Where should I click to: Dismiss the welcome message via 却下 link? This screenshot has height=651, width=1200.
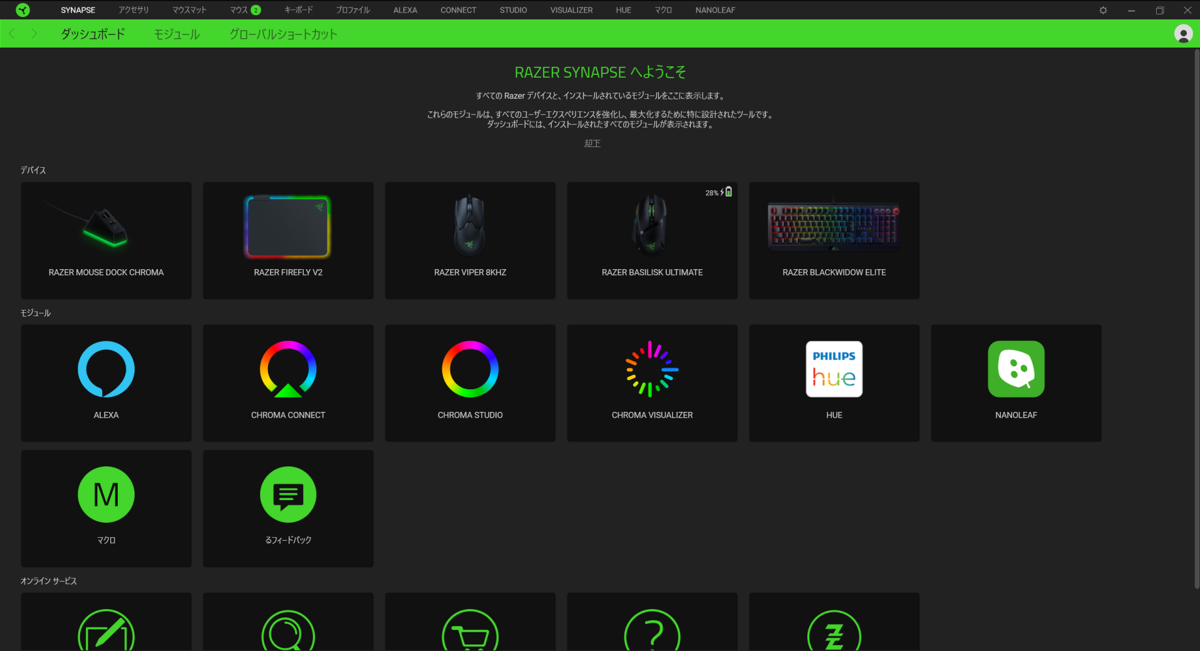[592, 144]
